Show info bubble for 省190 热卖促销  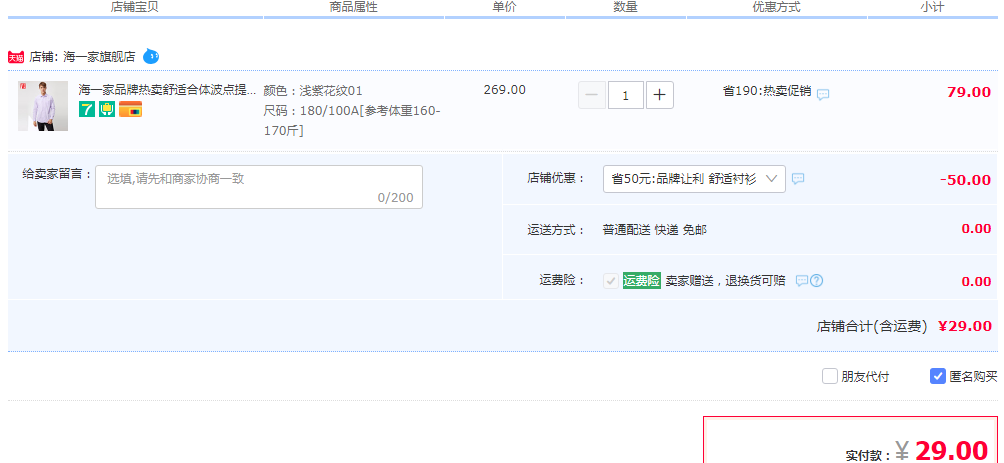[823, 94]
